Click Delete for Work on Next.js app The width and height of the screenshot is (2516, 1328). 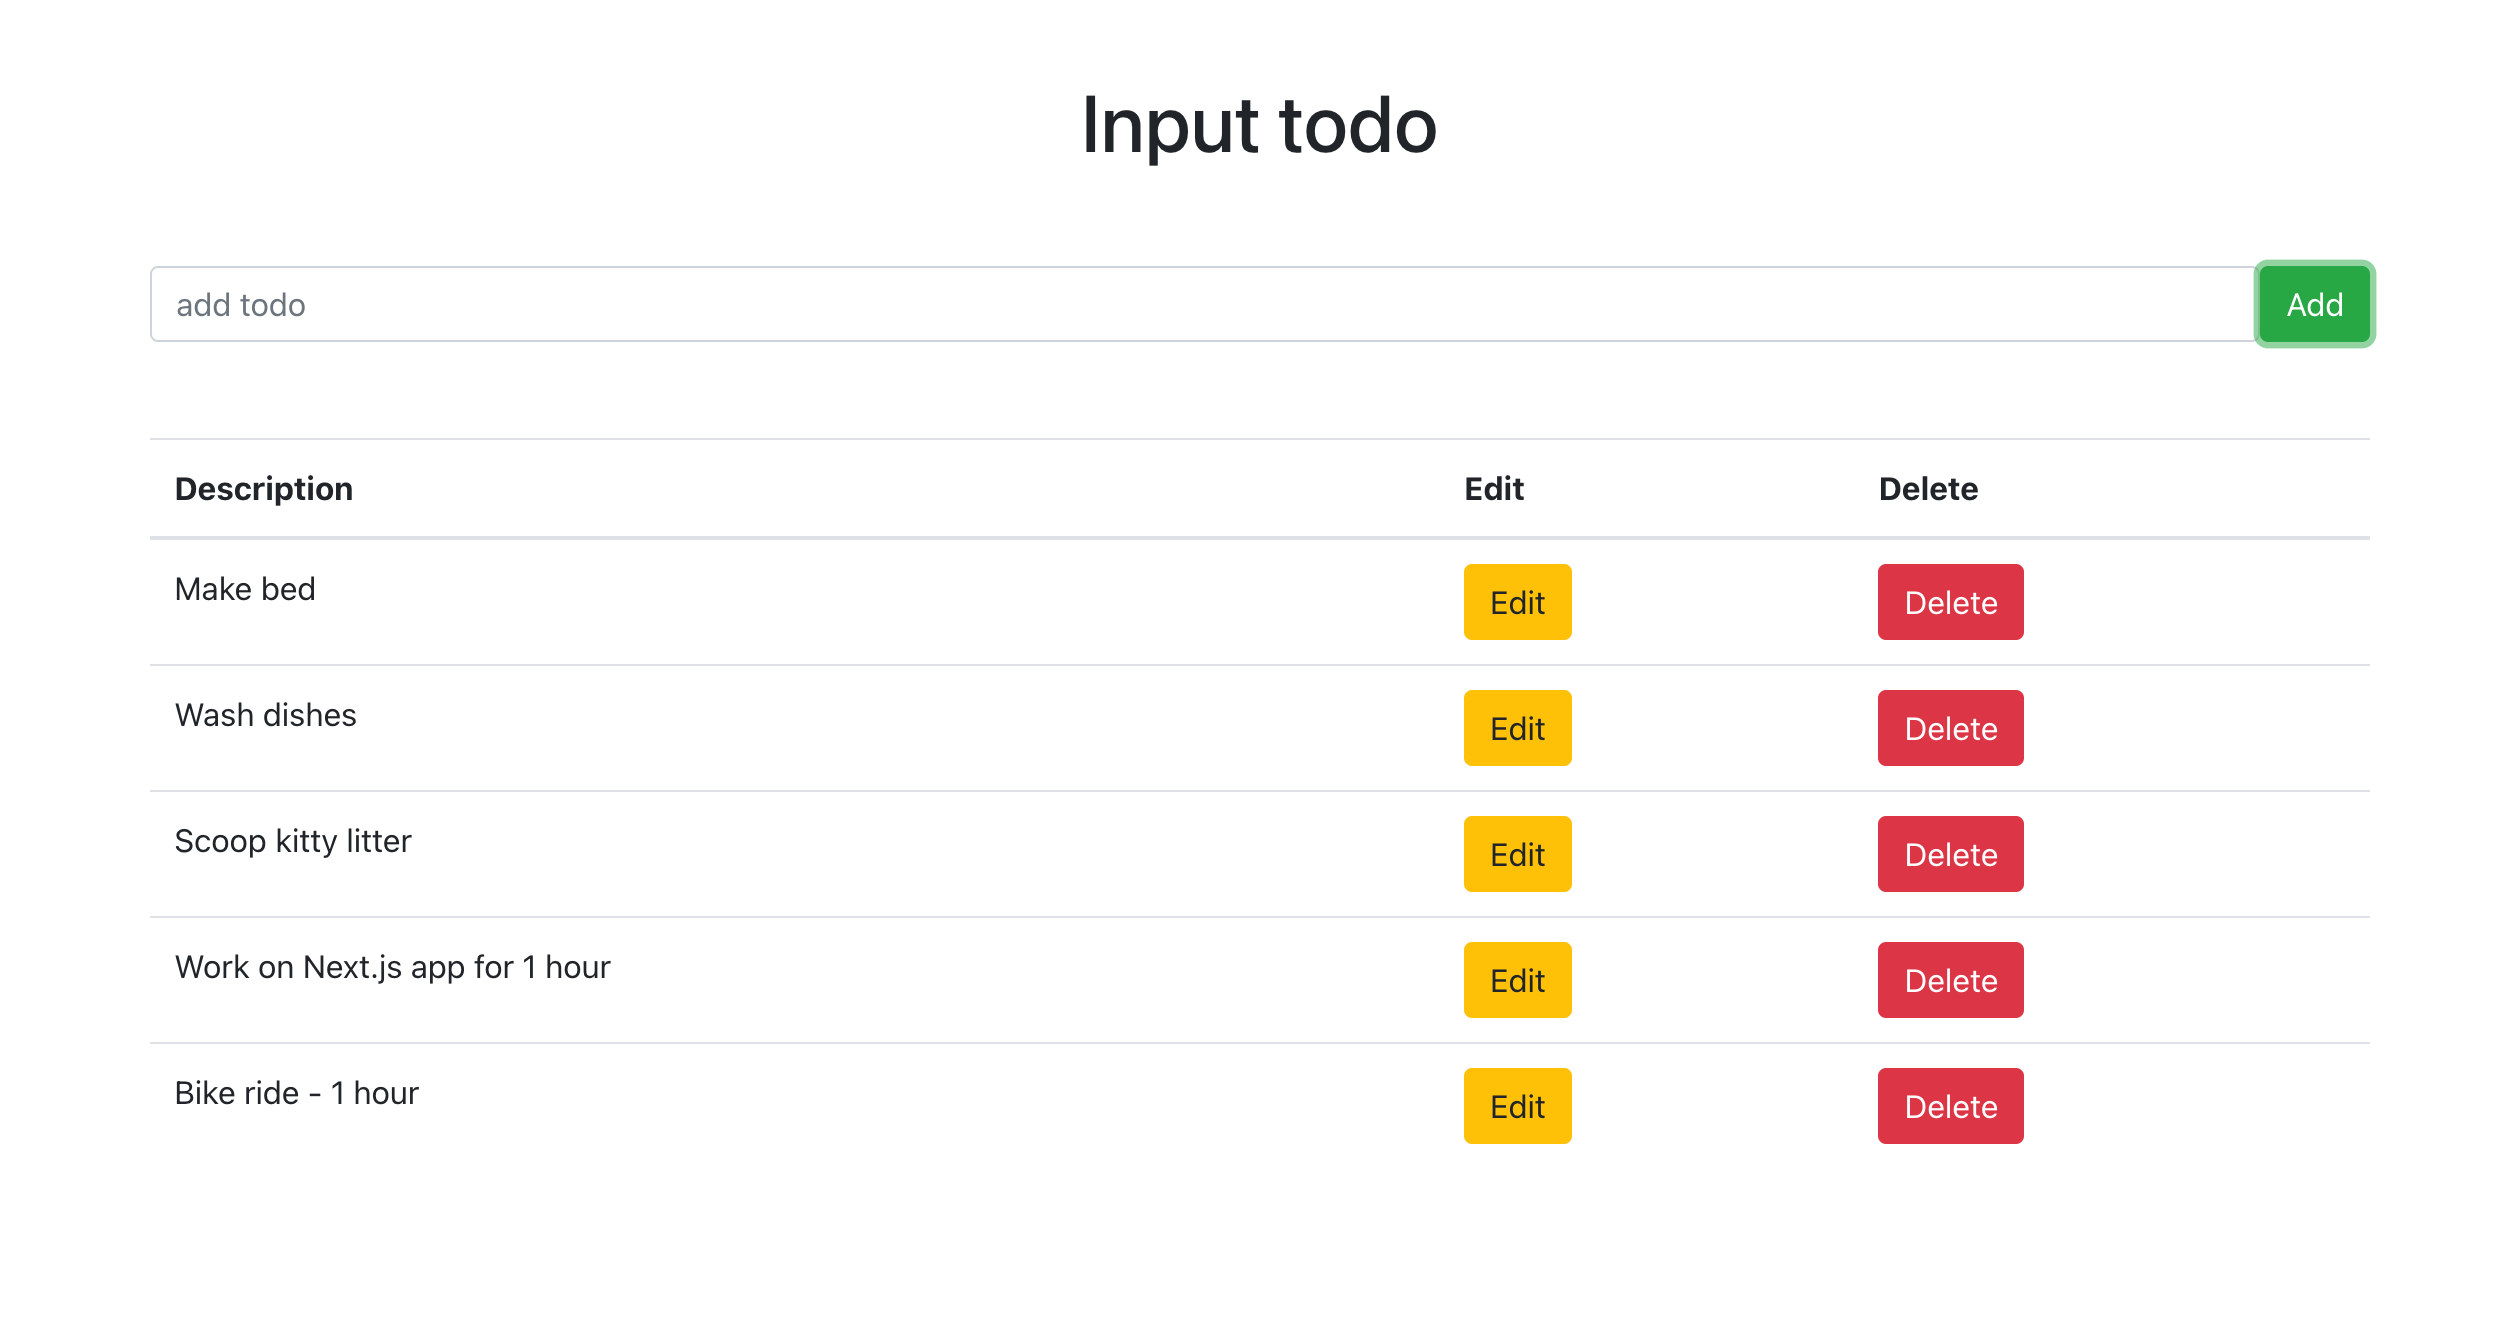(x=1949, y=980)
